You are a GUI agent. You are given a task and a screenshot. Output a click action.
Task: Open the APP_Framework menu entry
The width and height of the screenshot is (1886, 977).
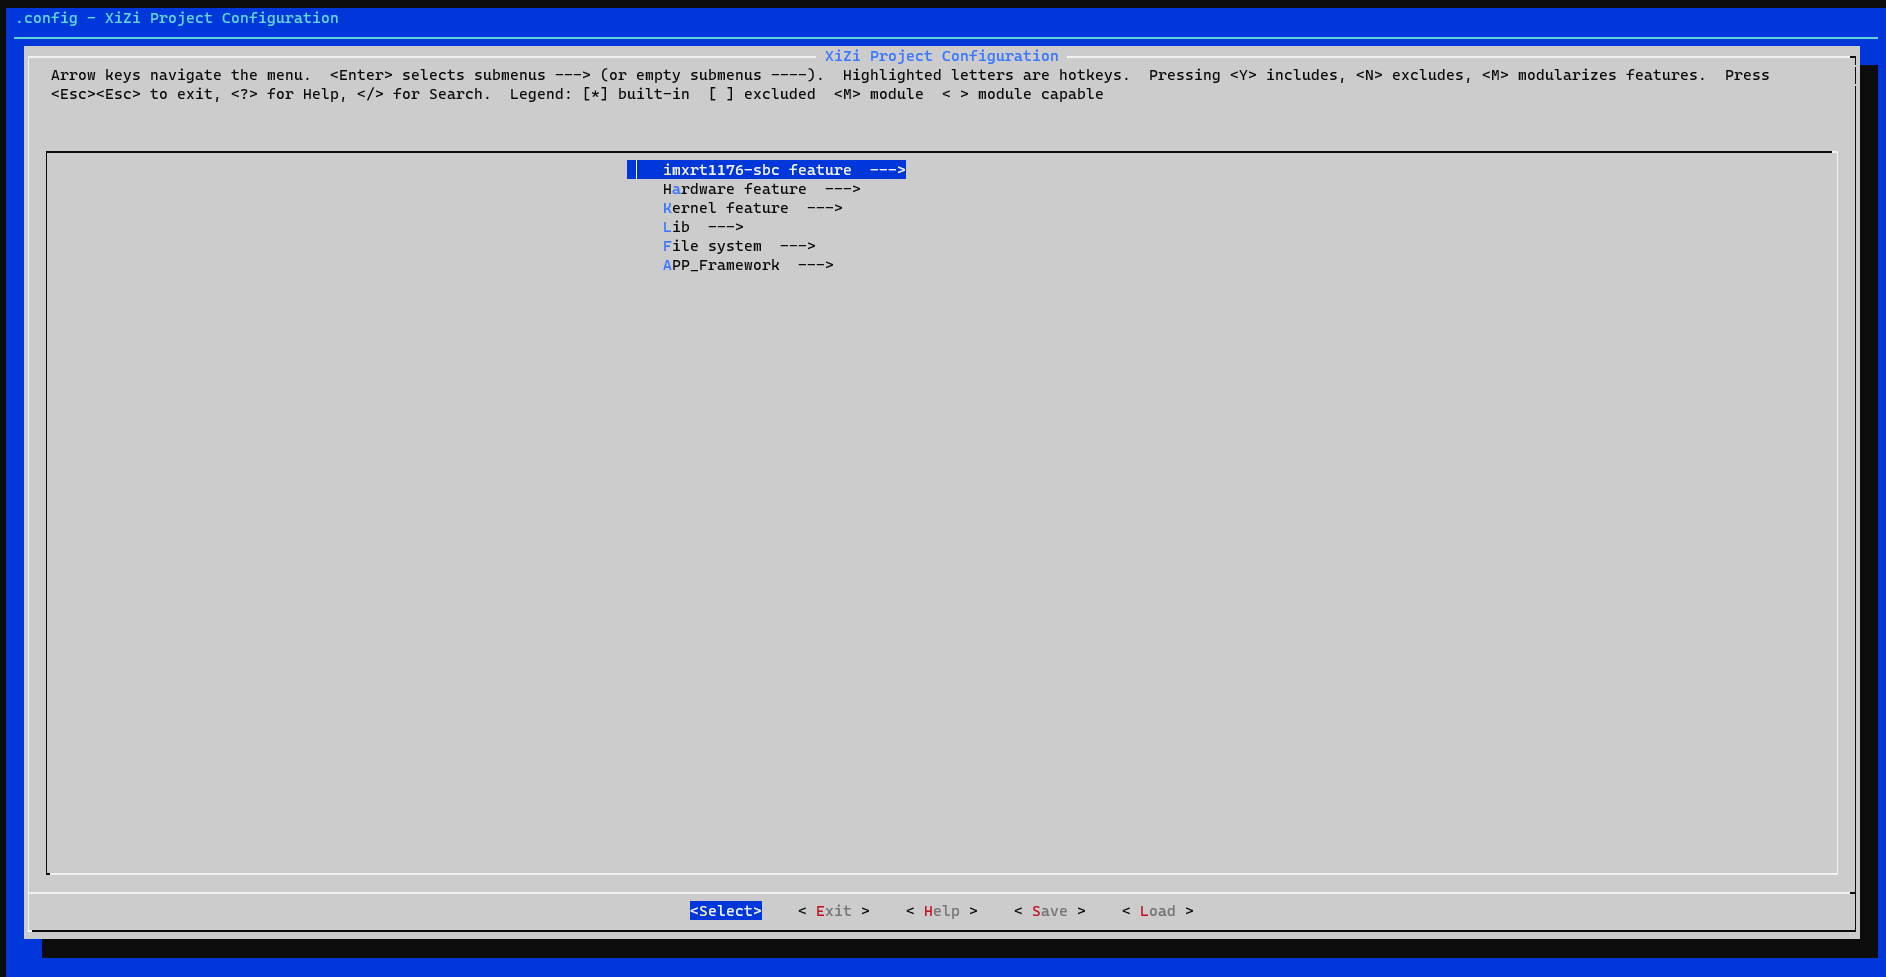pyautogui.click(x=720, y=265)
